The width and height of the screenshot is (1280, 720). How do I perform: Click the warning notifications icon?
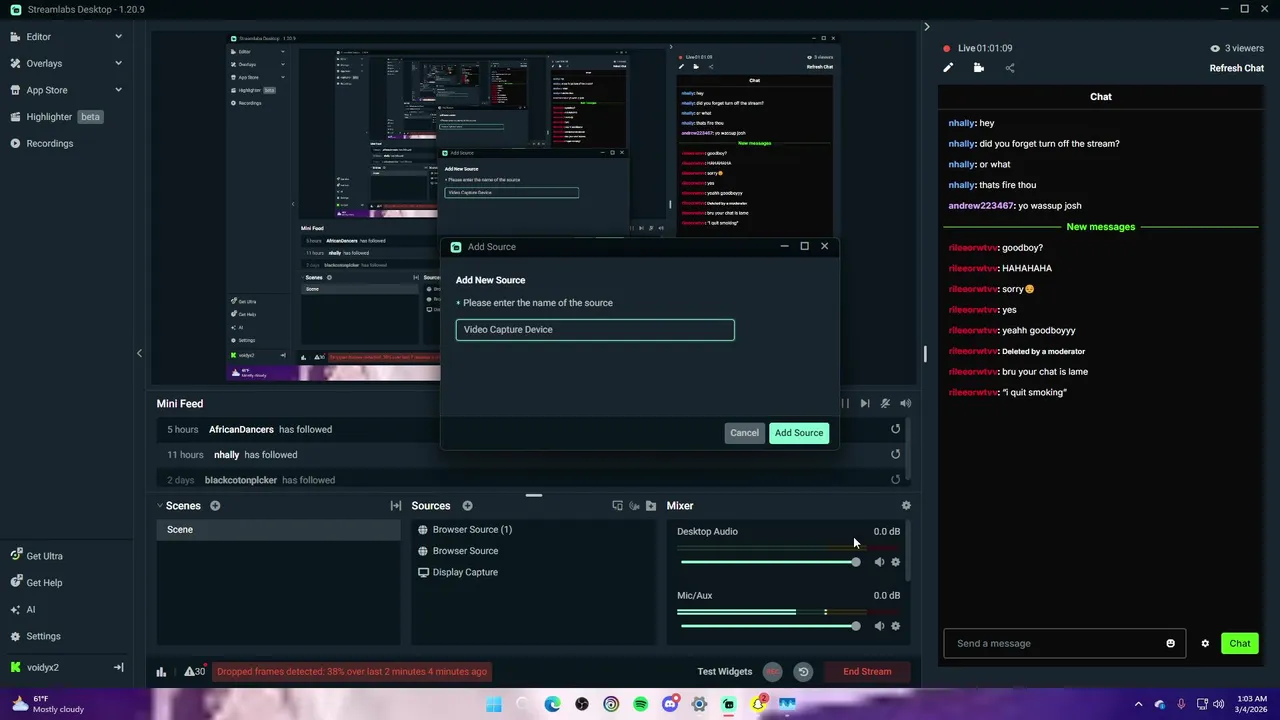[x=195, y=671]
